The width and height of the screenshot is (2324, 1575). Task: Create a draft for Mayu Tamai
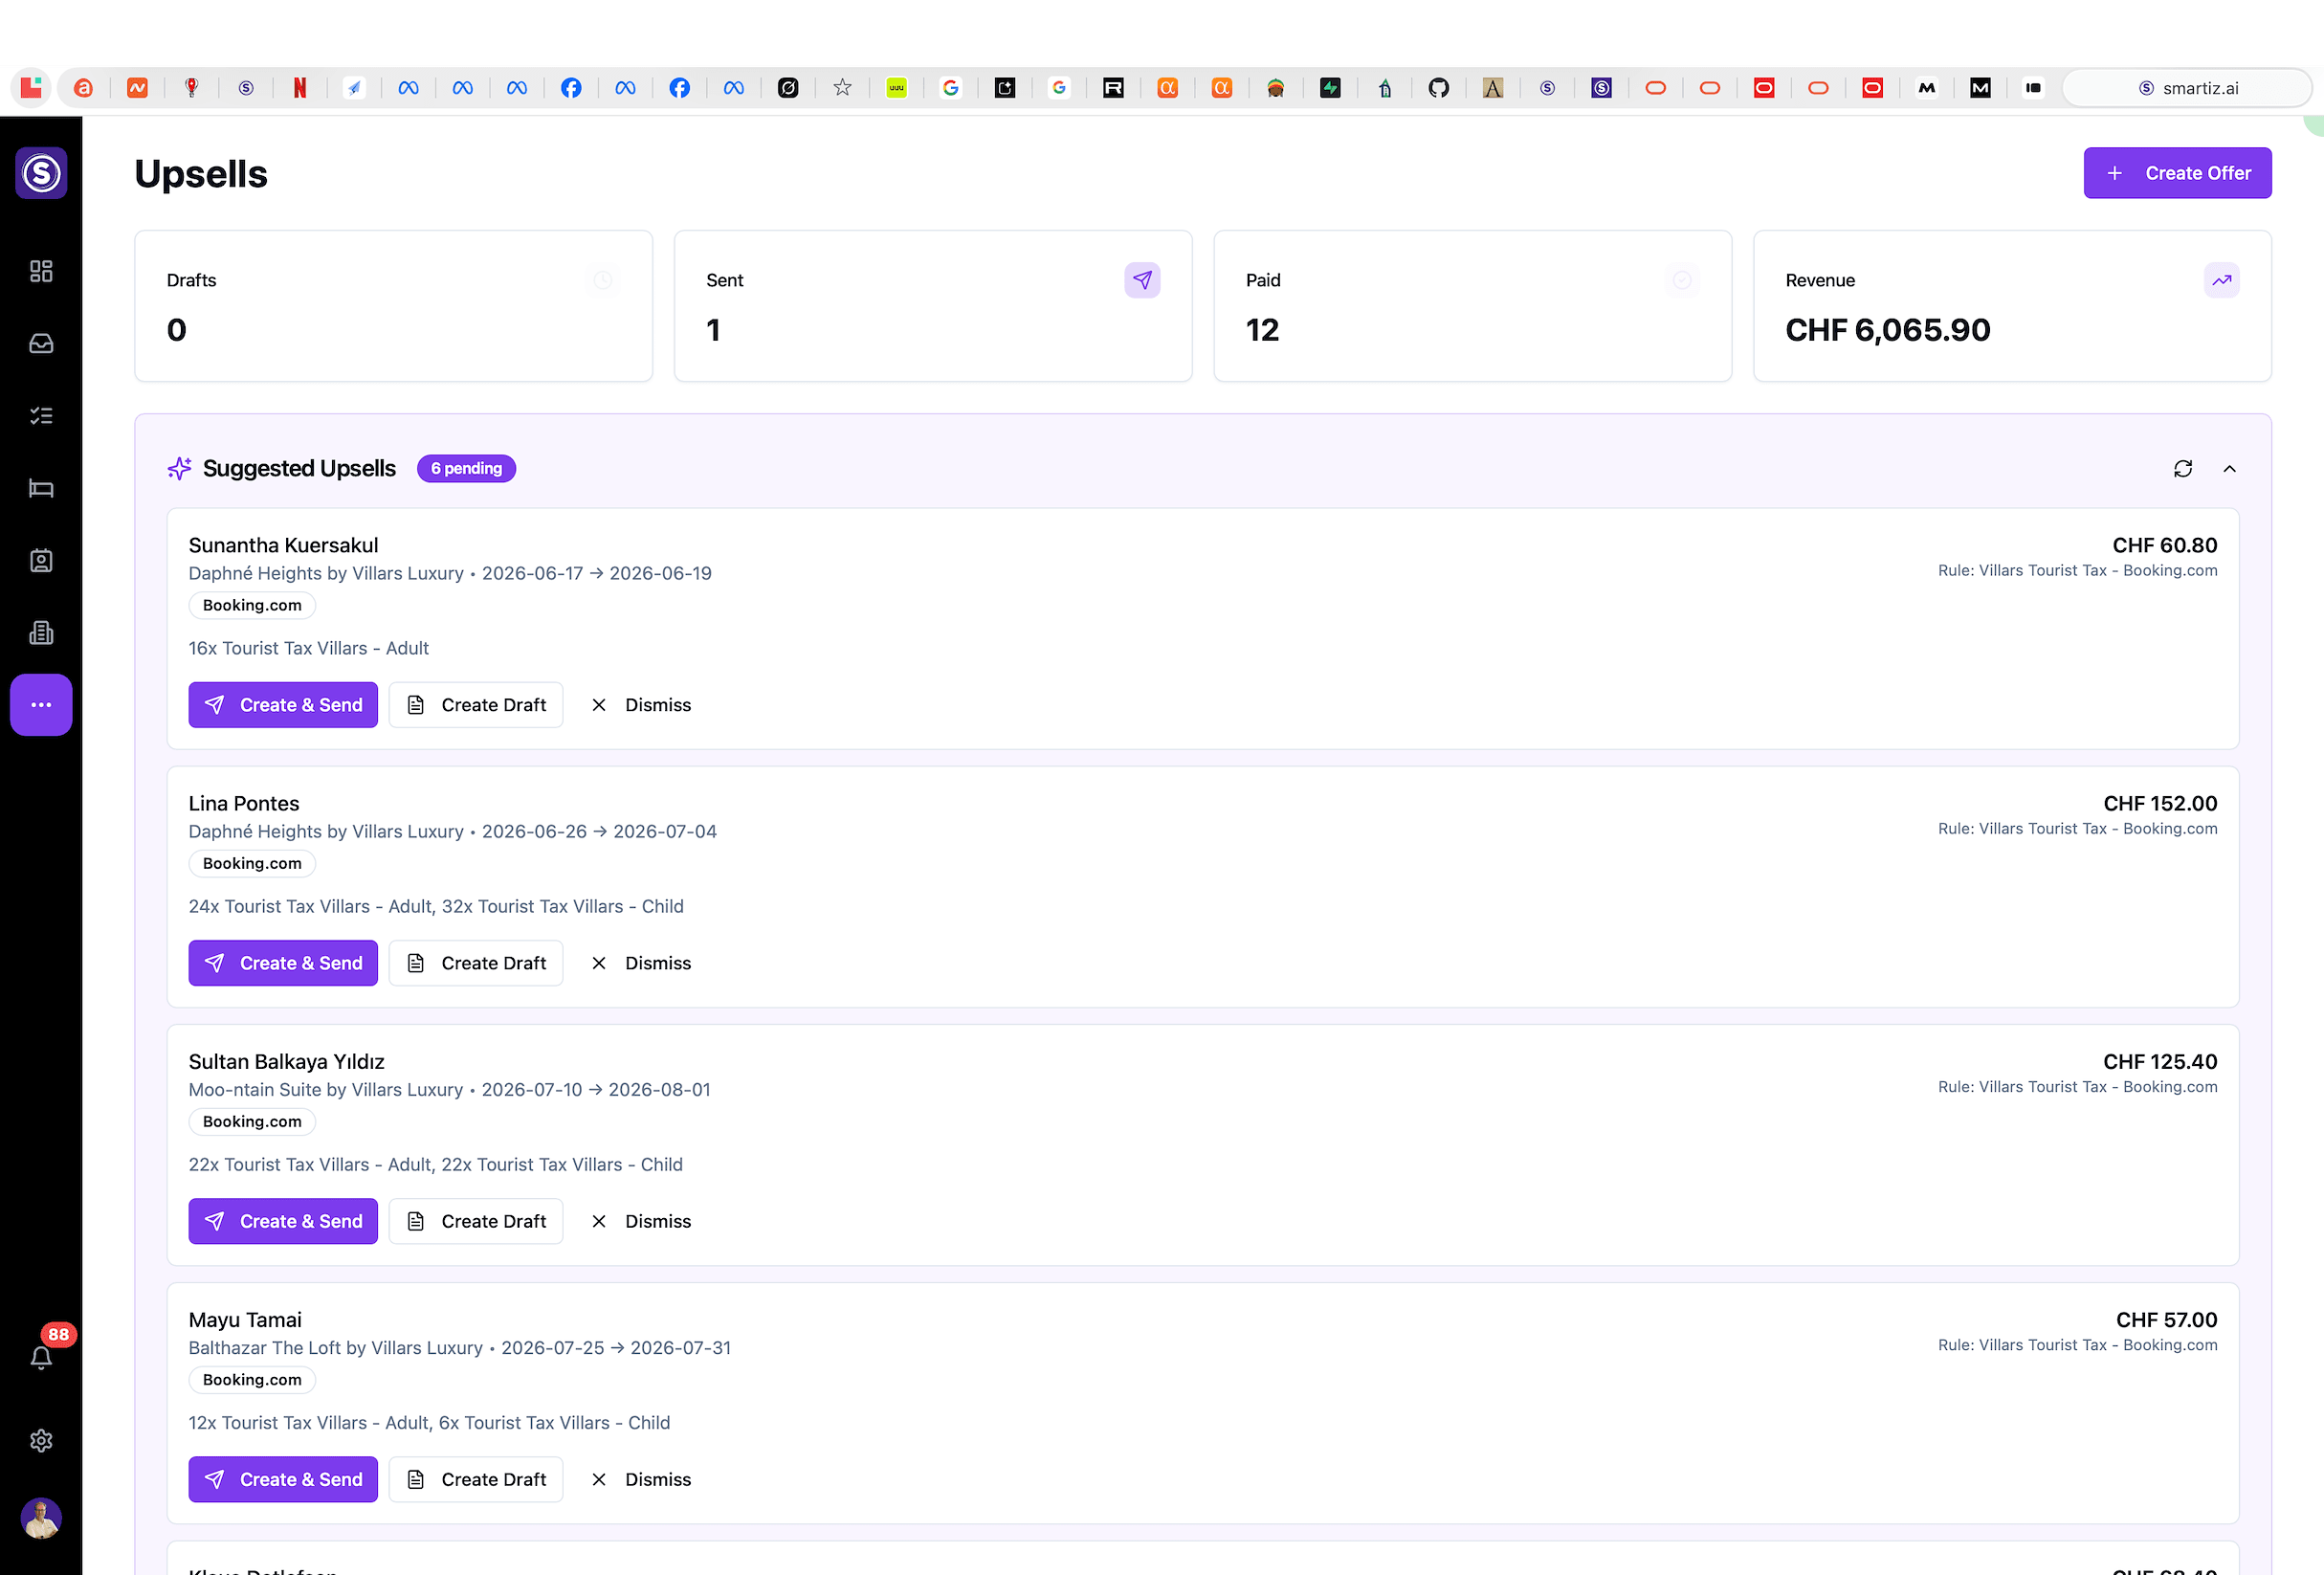(x=476, y=1479)
